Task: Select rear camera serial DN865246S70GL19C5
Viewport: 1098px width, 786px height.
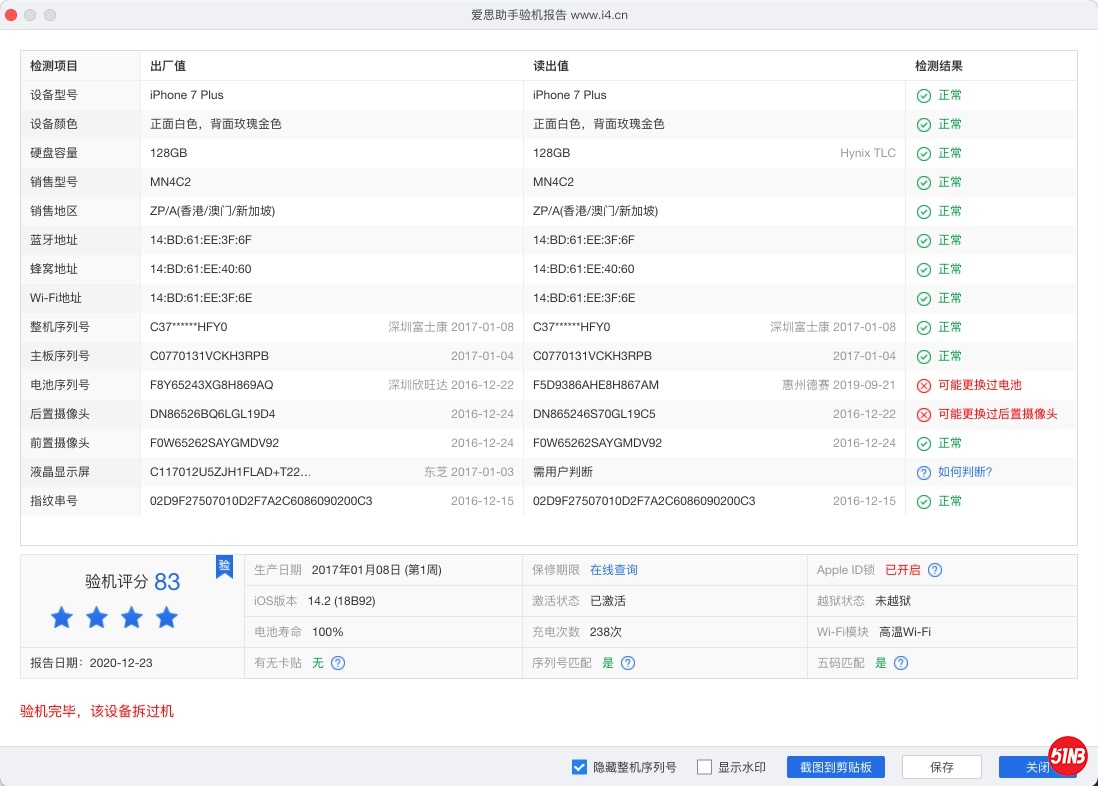Action: (595, 414)
